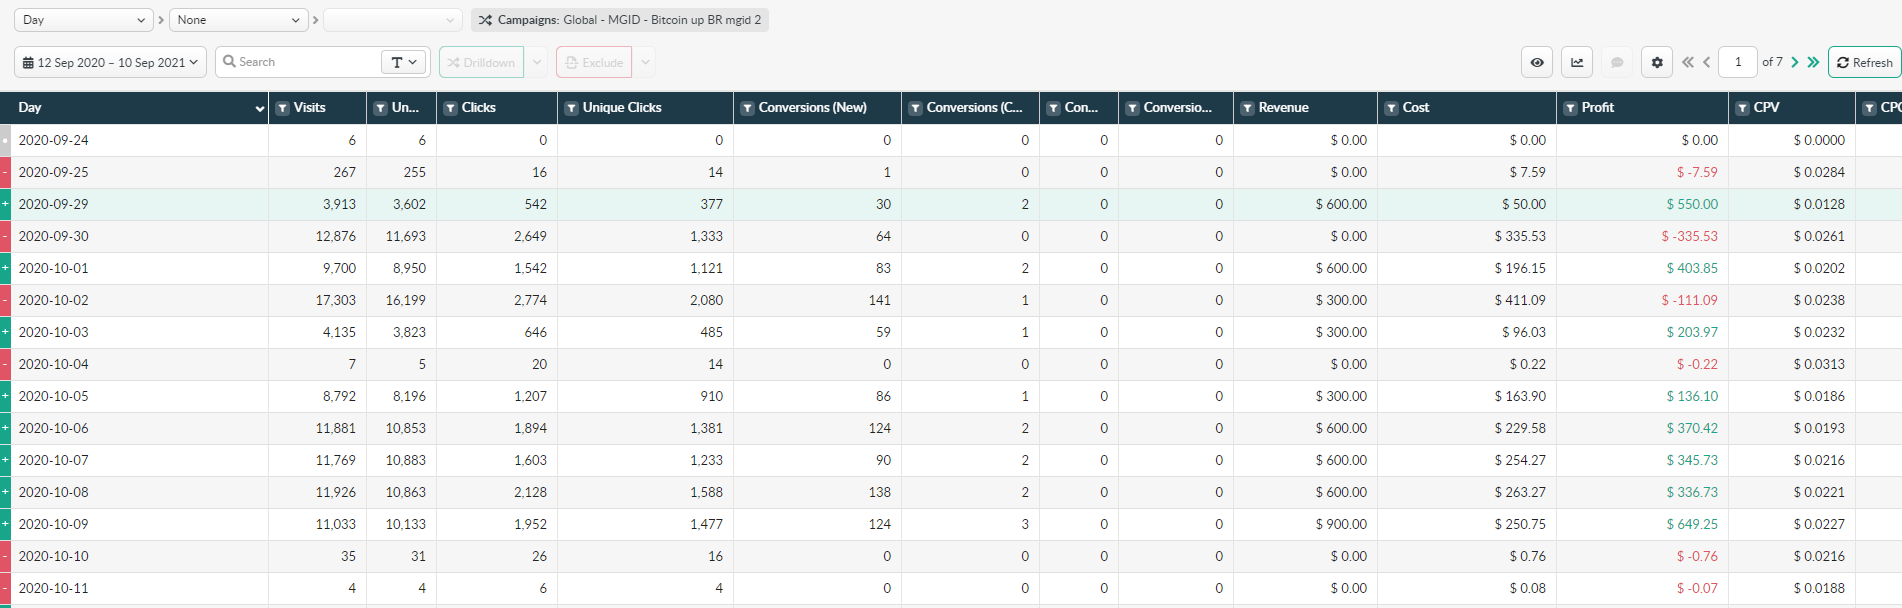Toggle the green marker on 2020-09-29 row
Viewport: 1902px width, 608px height.
(5, 204)
